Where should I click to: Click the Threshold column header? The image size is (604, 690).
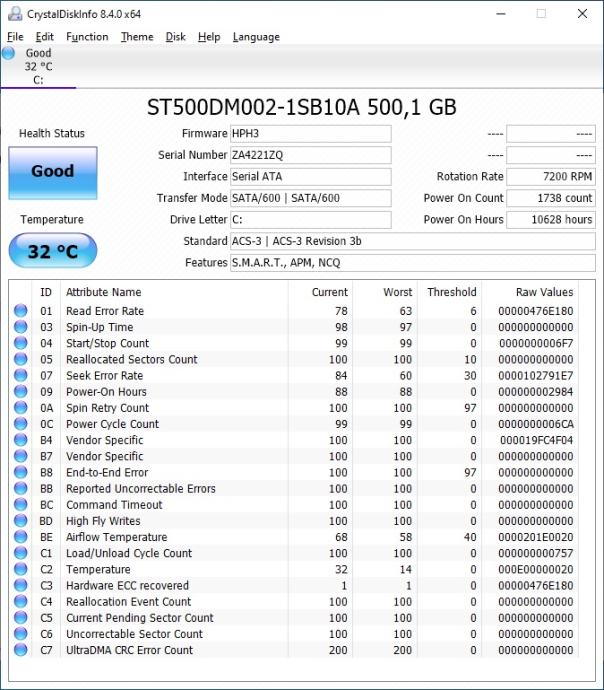pos(452,292)
